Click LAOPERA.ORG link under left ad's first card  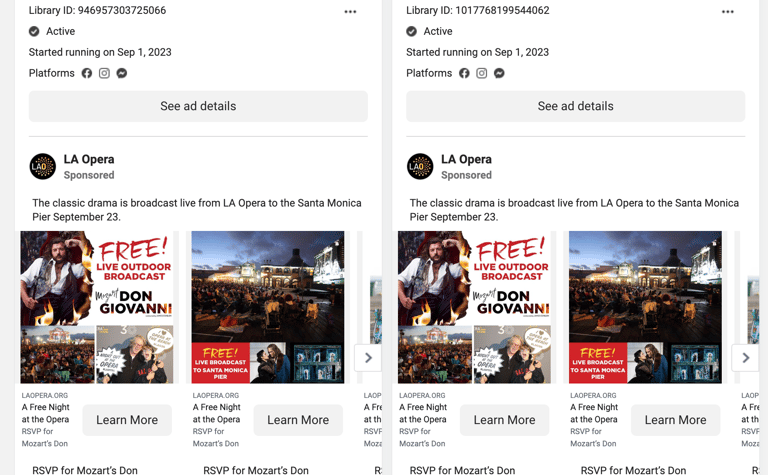(45, 395)
